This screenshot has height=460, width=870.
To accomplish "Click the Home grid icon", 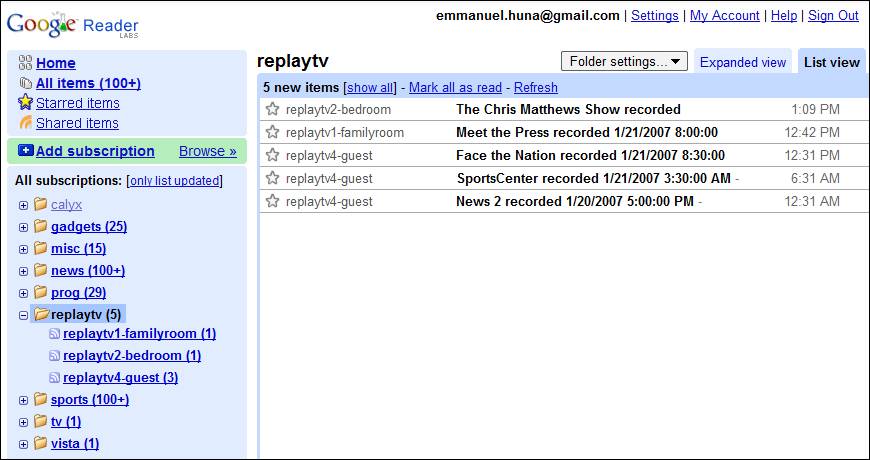I will (x=26, y=62).
